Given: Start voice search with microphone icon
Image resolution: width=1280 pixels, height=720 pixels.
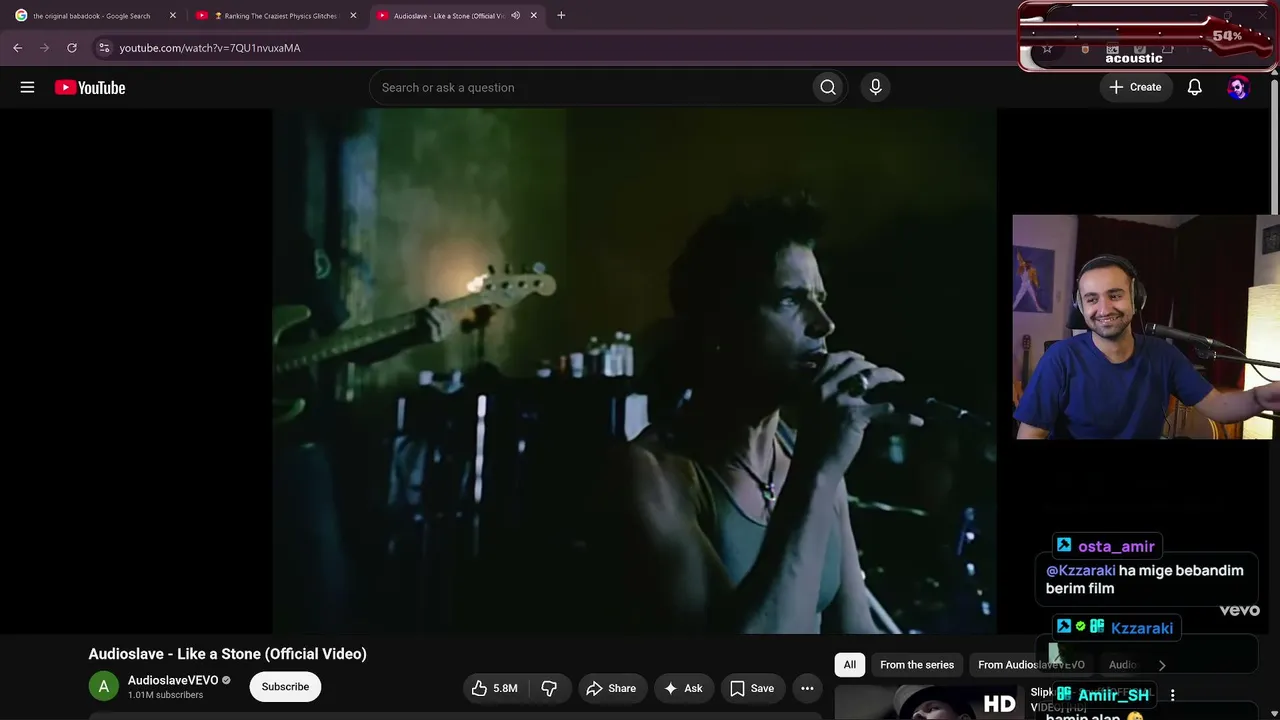Looking at the screenshot, I should (875, 87).
